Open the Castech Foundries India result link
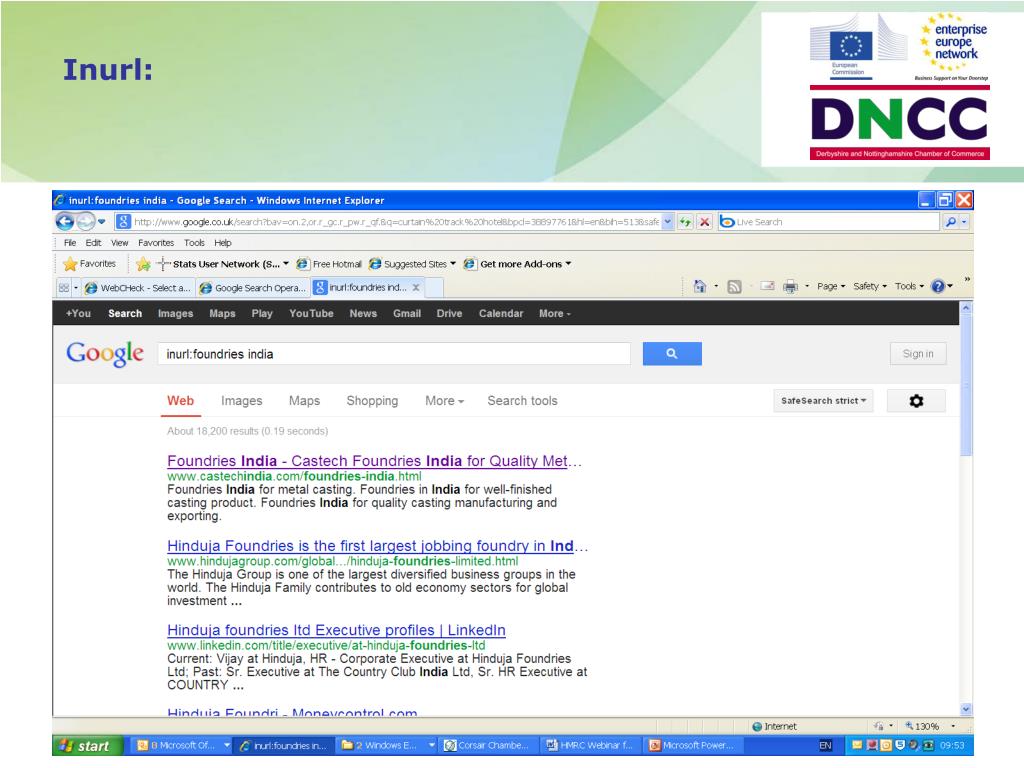The image size is (1024, 768). (x=374, y=461)
